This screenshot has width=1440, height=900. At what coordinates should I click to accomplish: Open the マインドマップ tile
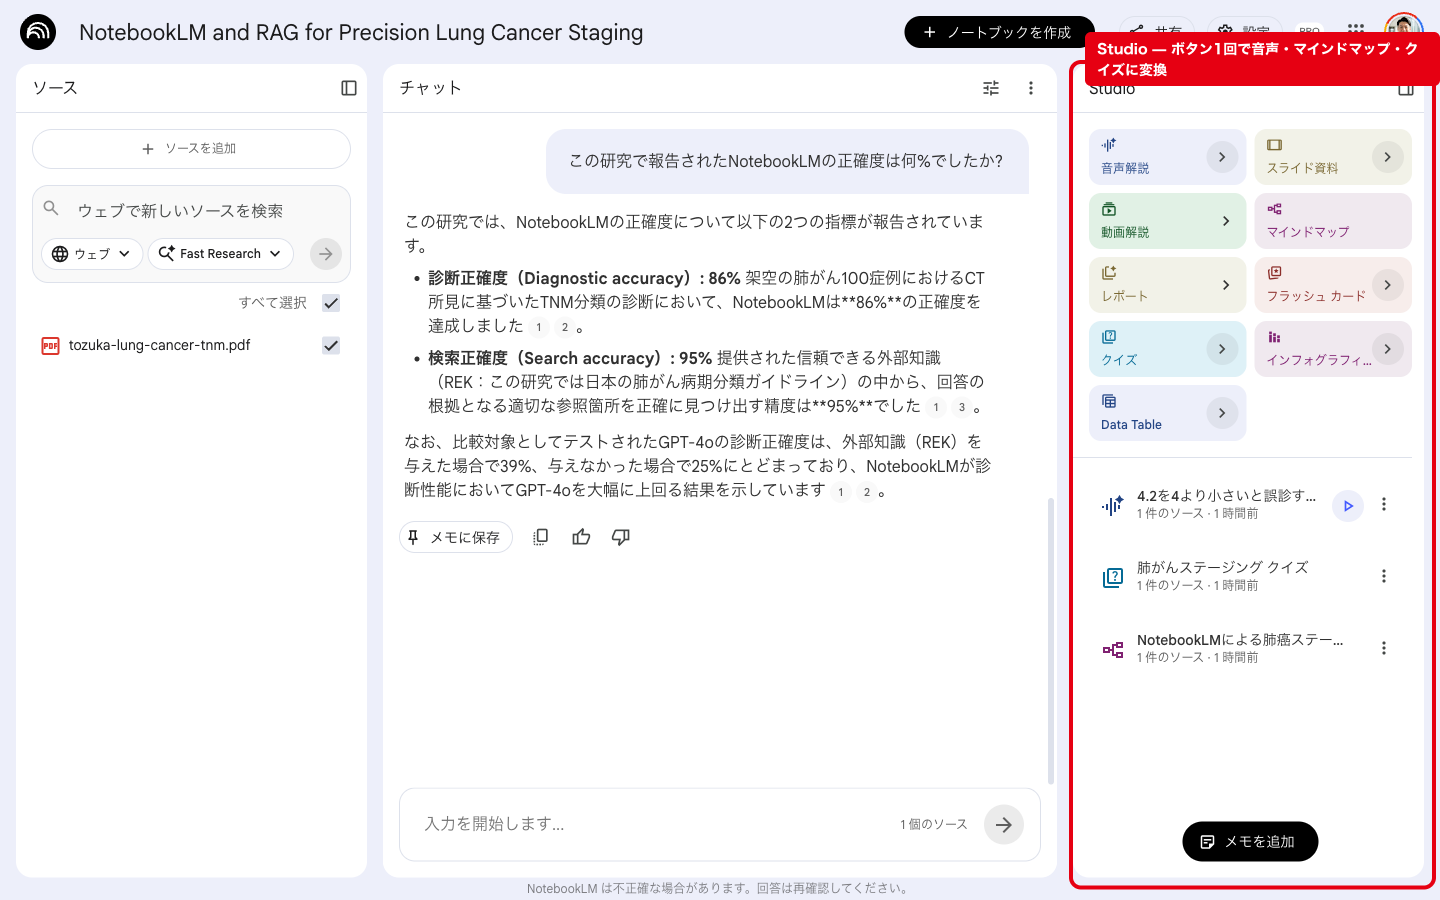click(x=1333, y=221)
